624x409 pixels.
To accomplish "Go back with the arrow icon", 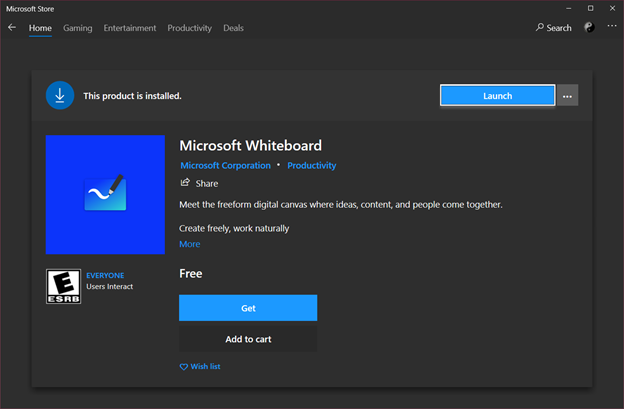I will pos(12,27).
